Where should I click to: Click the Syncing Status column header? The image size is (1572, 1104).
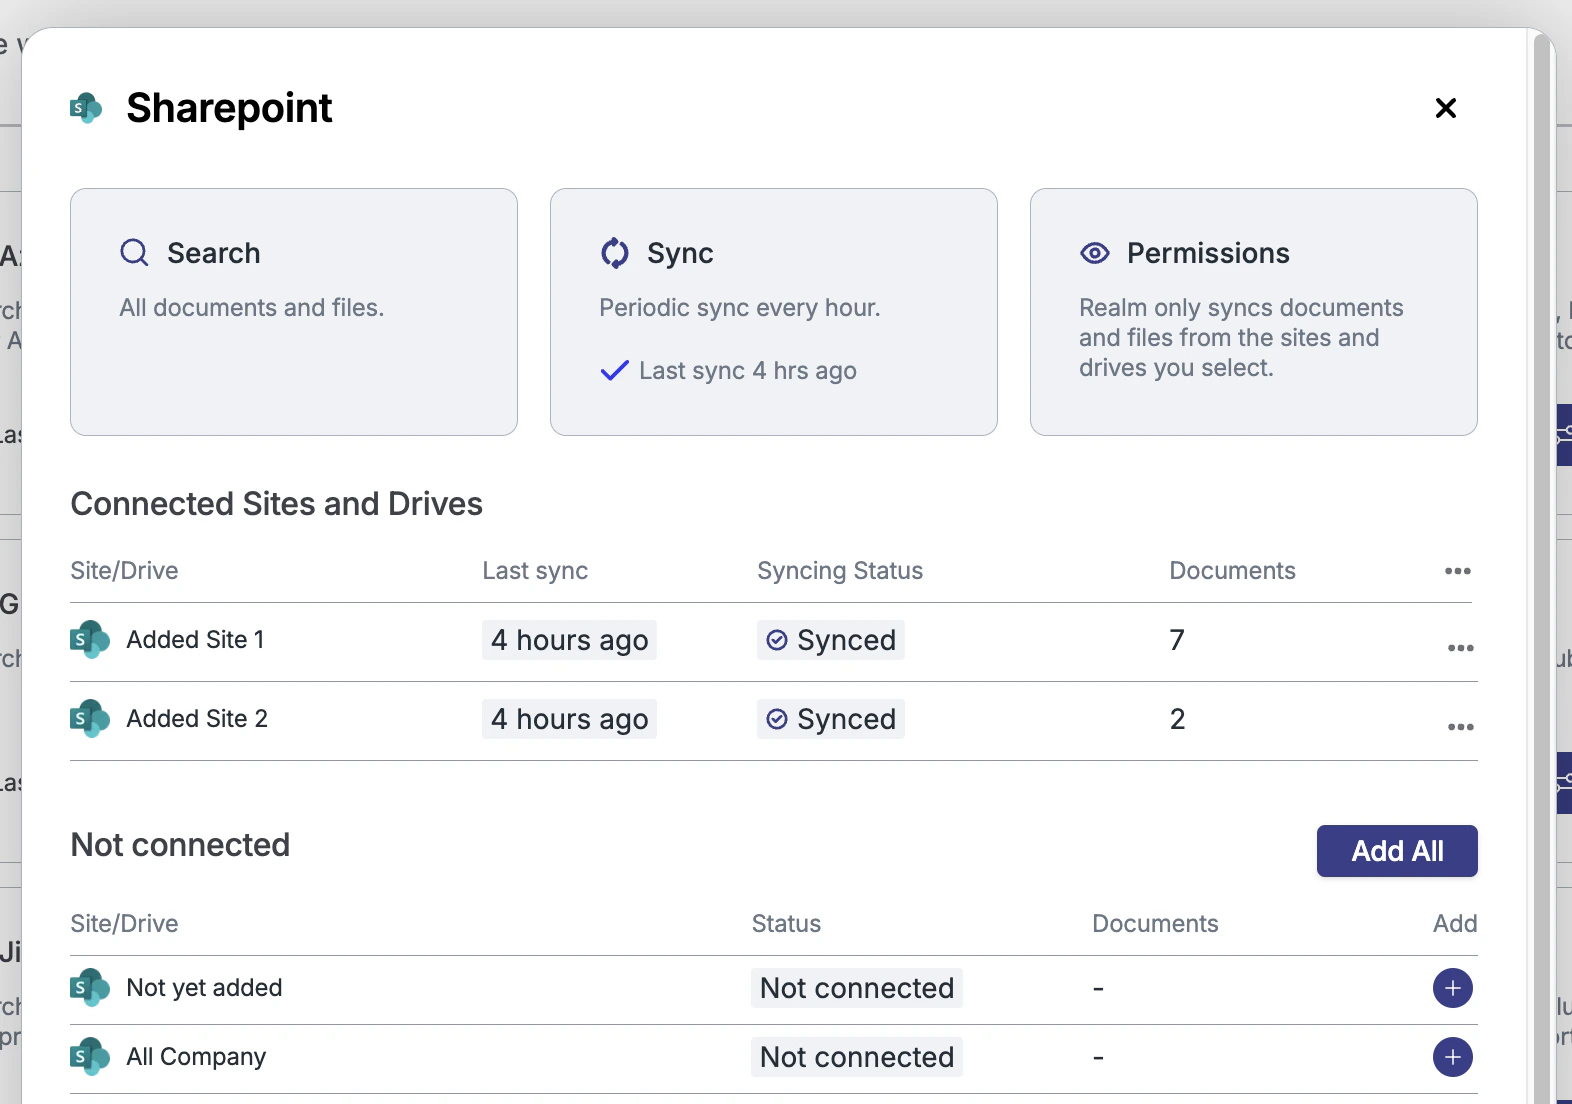click(x=840, y=571)
